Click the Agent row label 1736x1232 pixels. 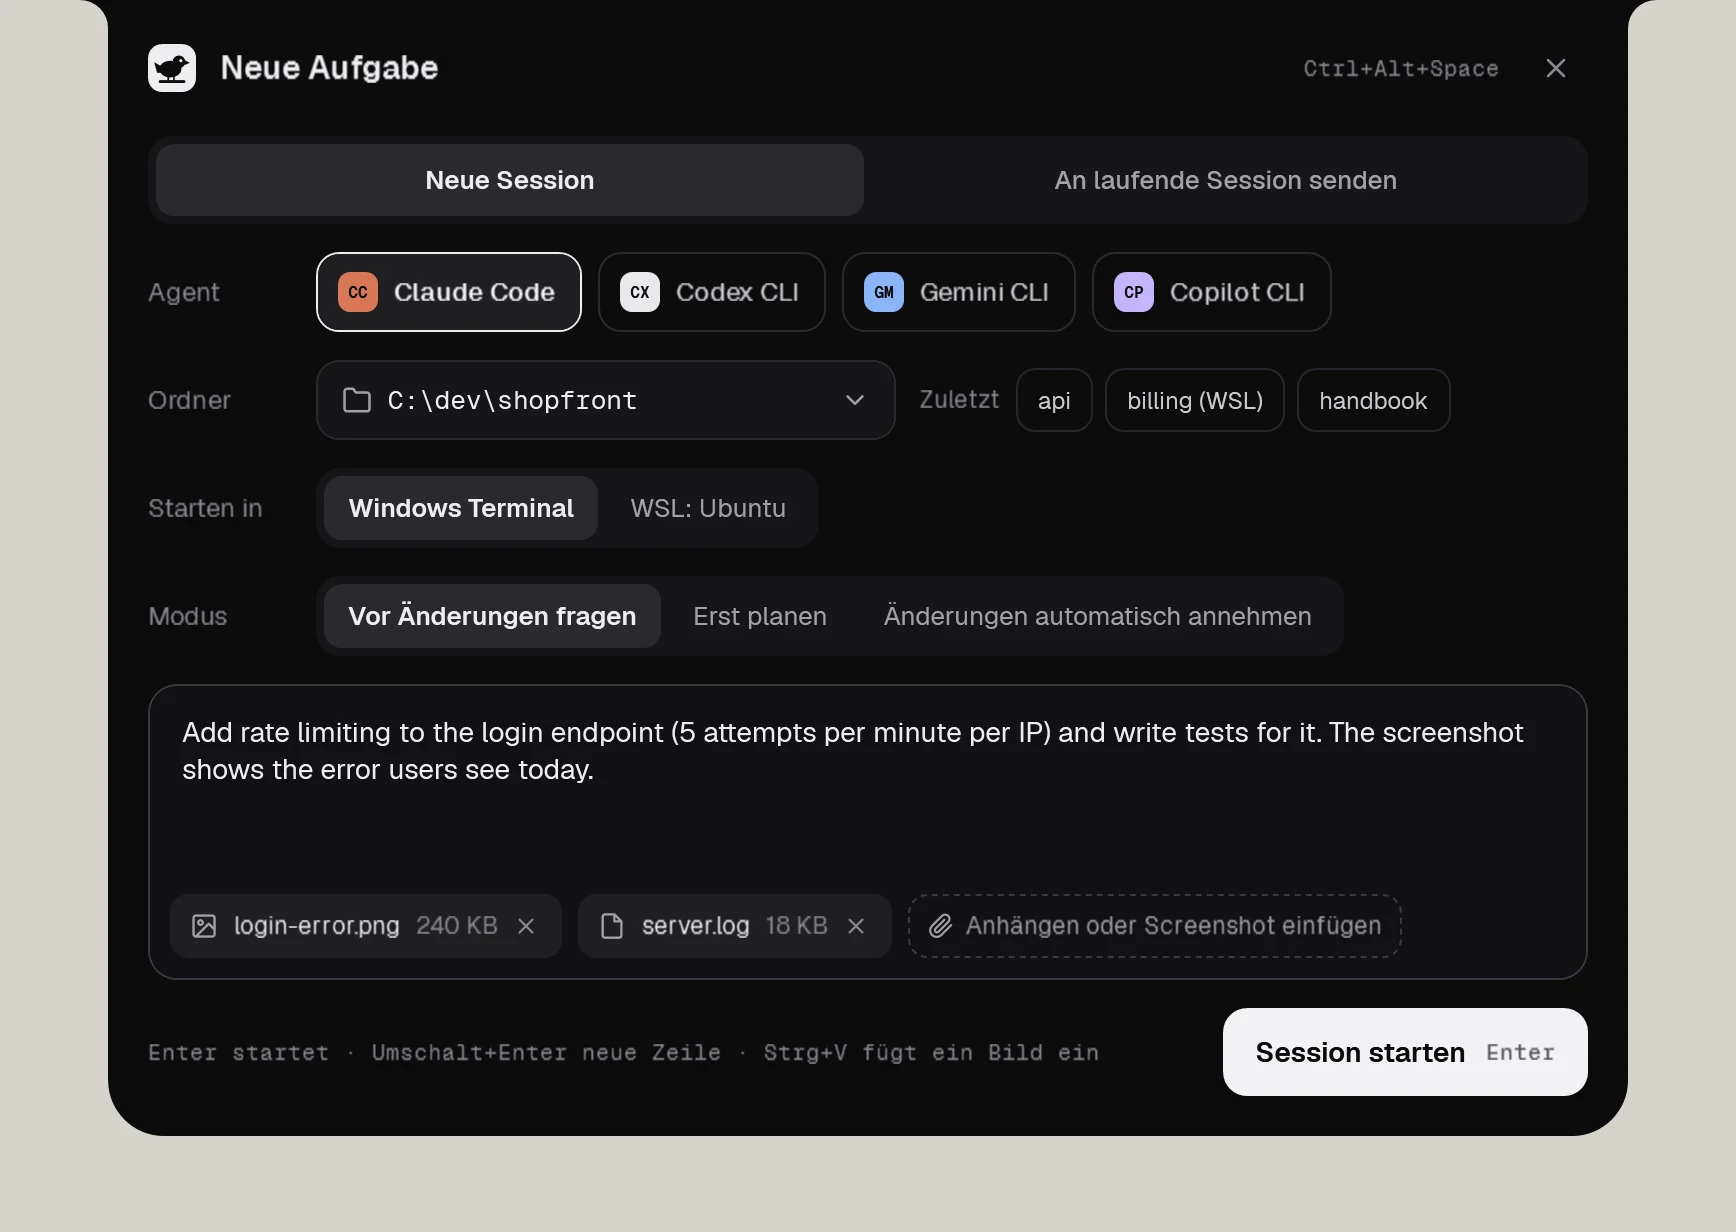click(184, 292)
